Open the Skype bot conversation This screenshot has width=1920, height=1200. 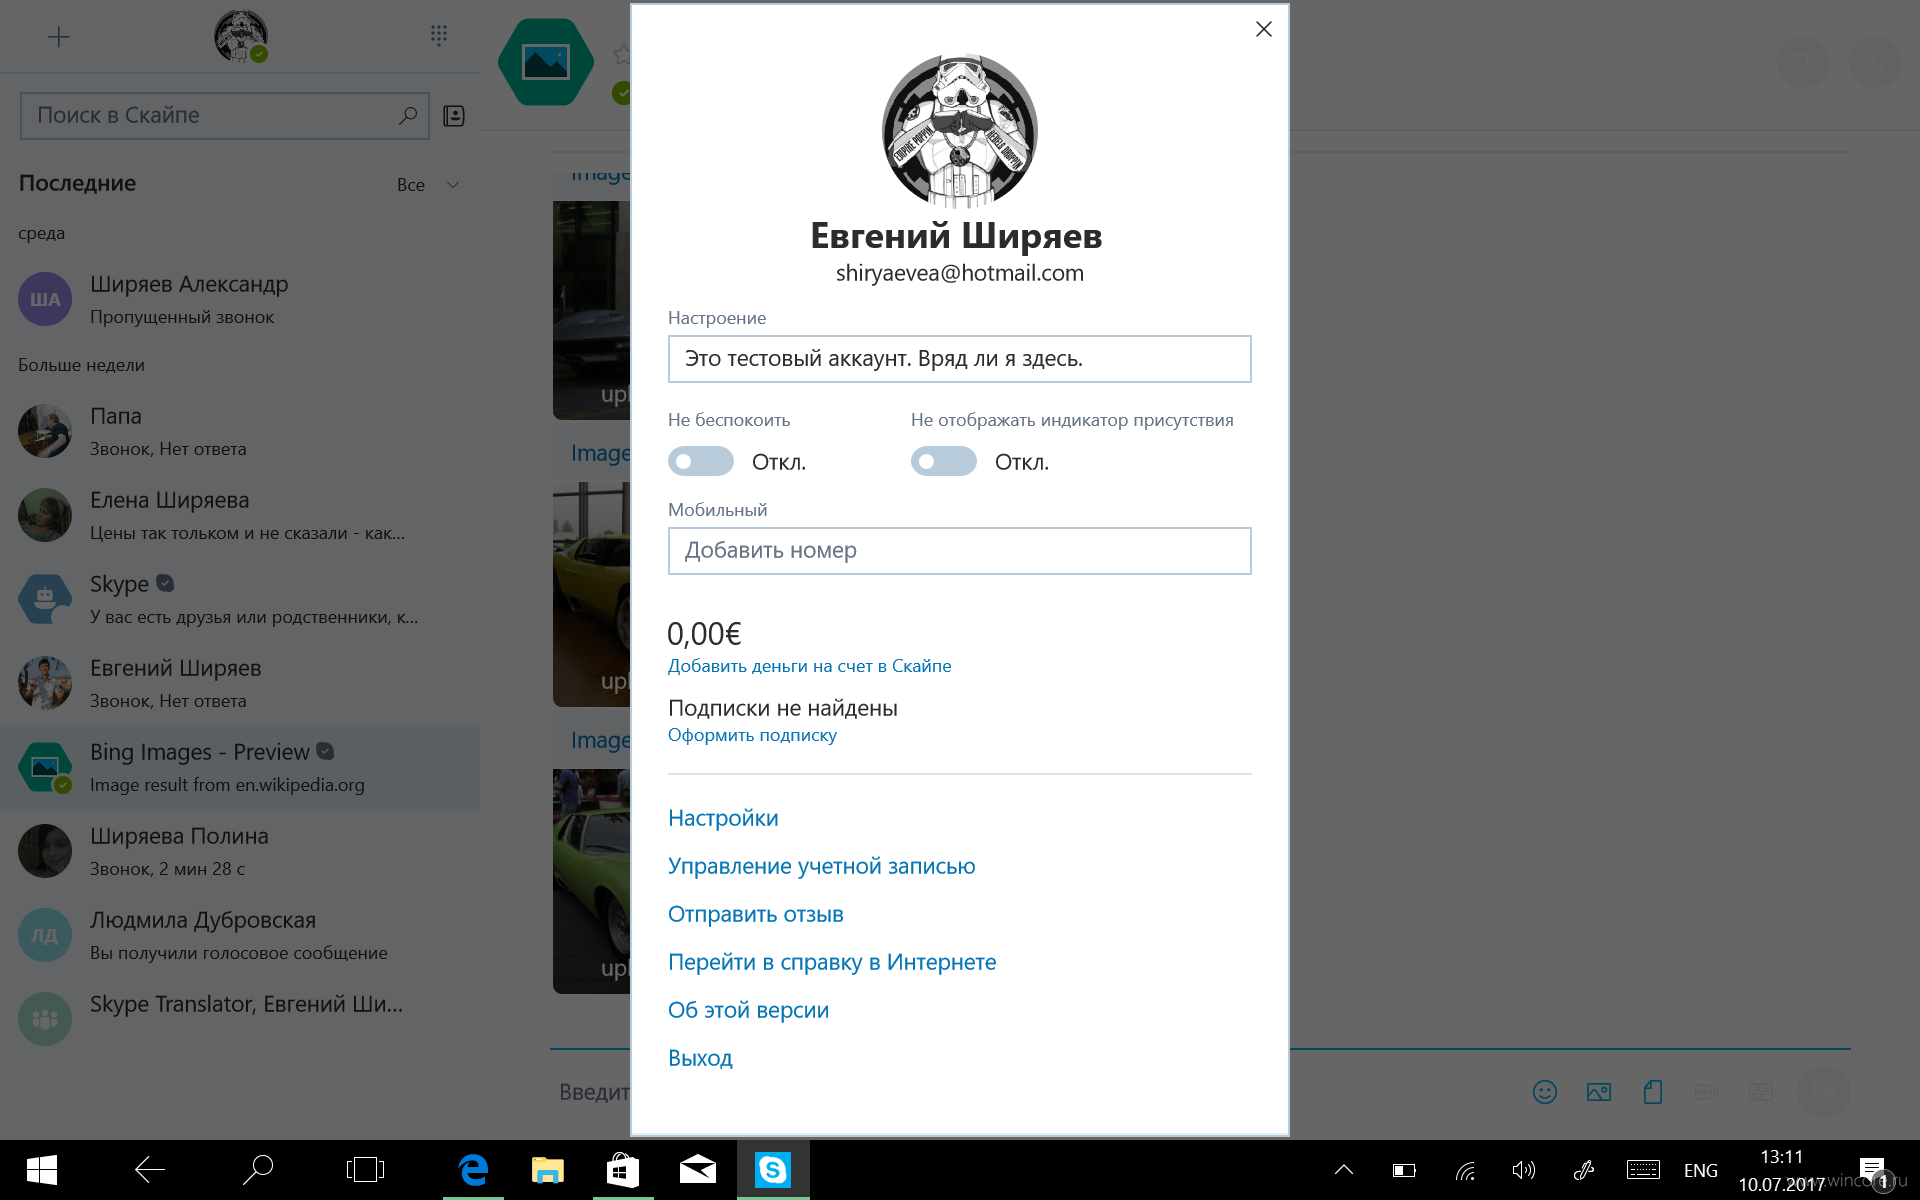coord(240,599)
